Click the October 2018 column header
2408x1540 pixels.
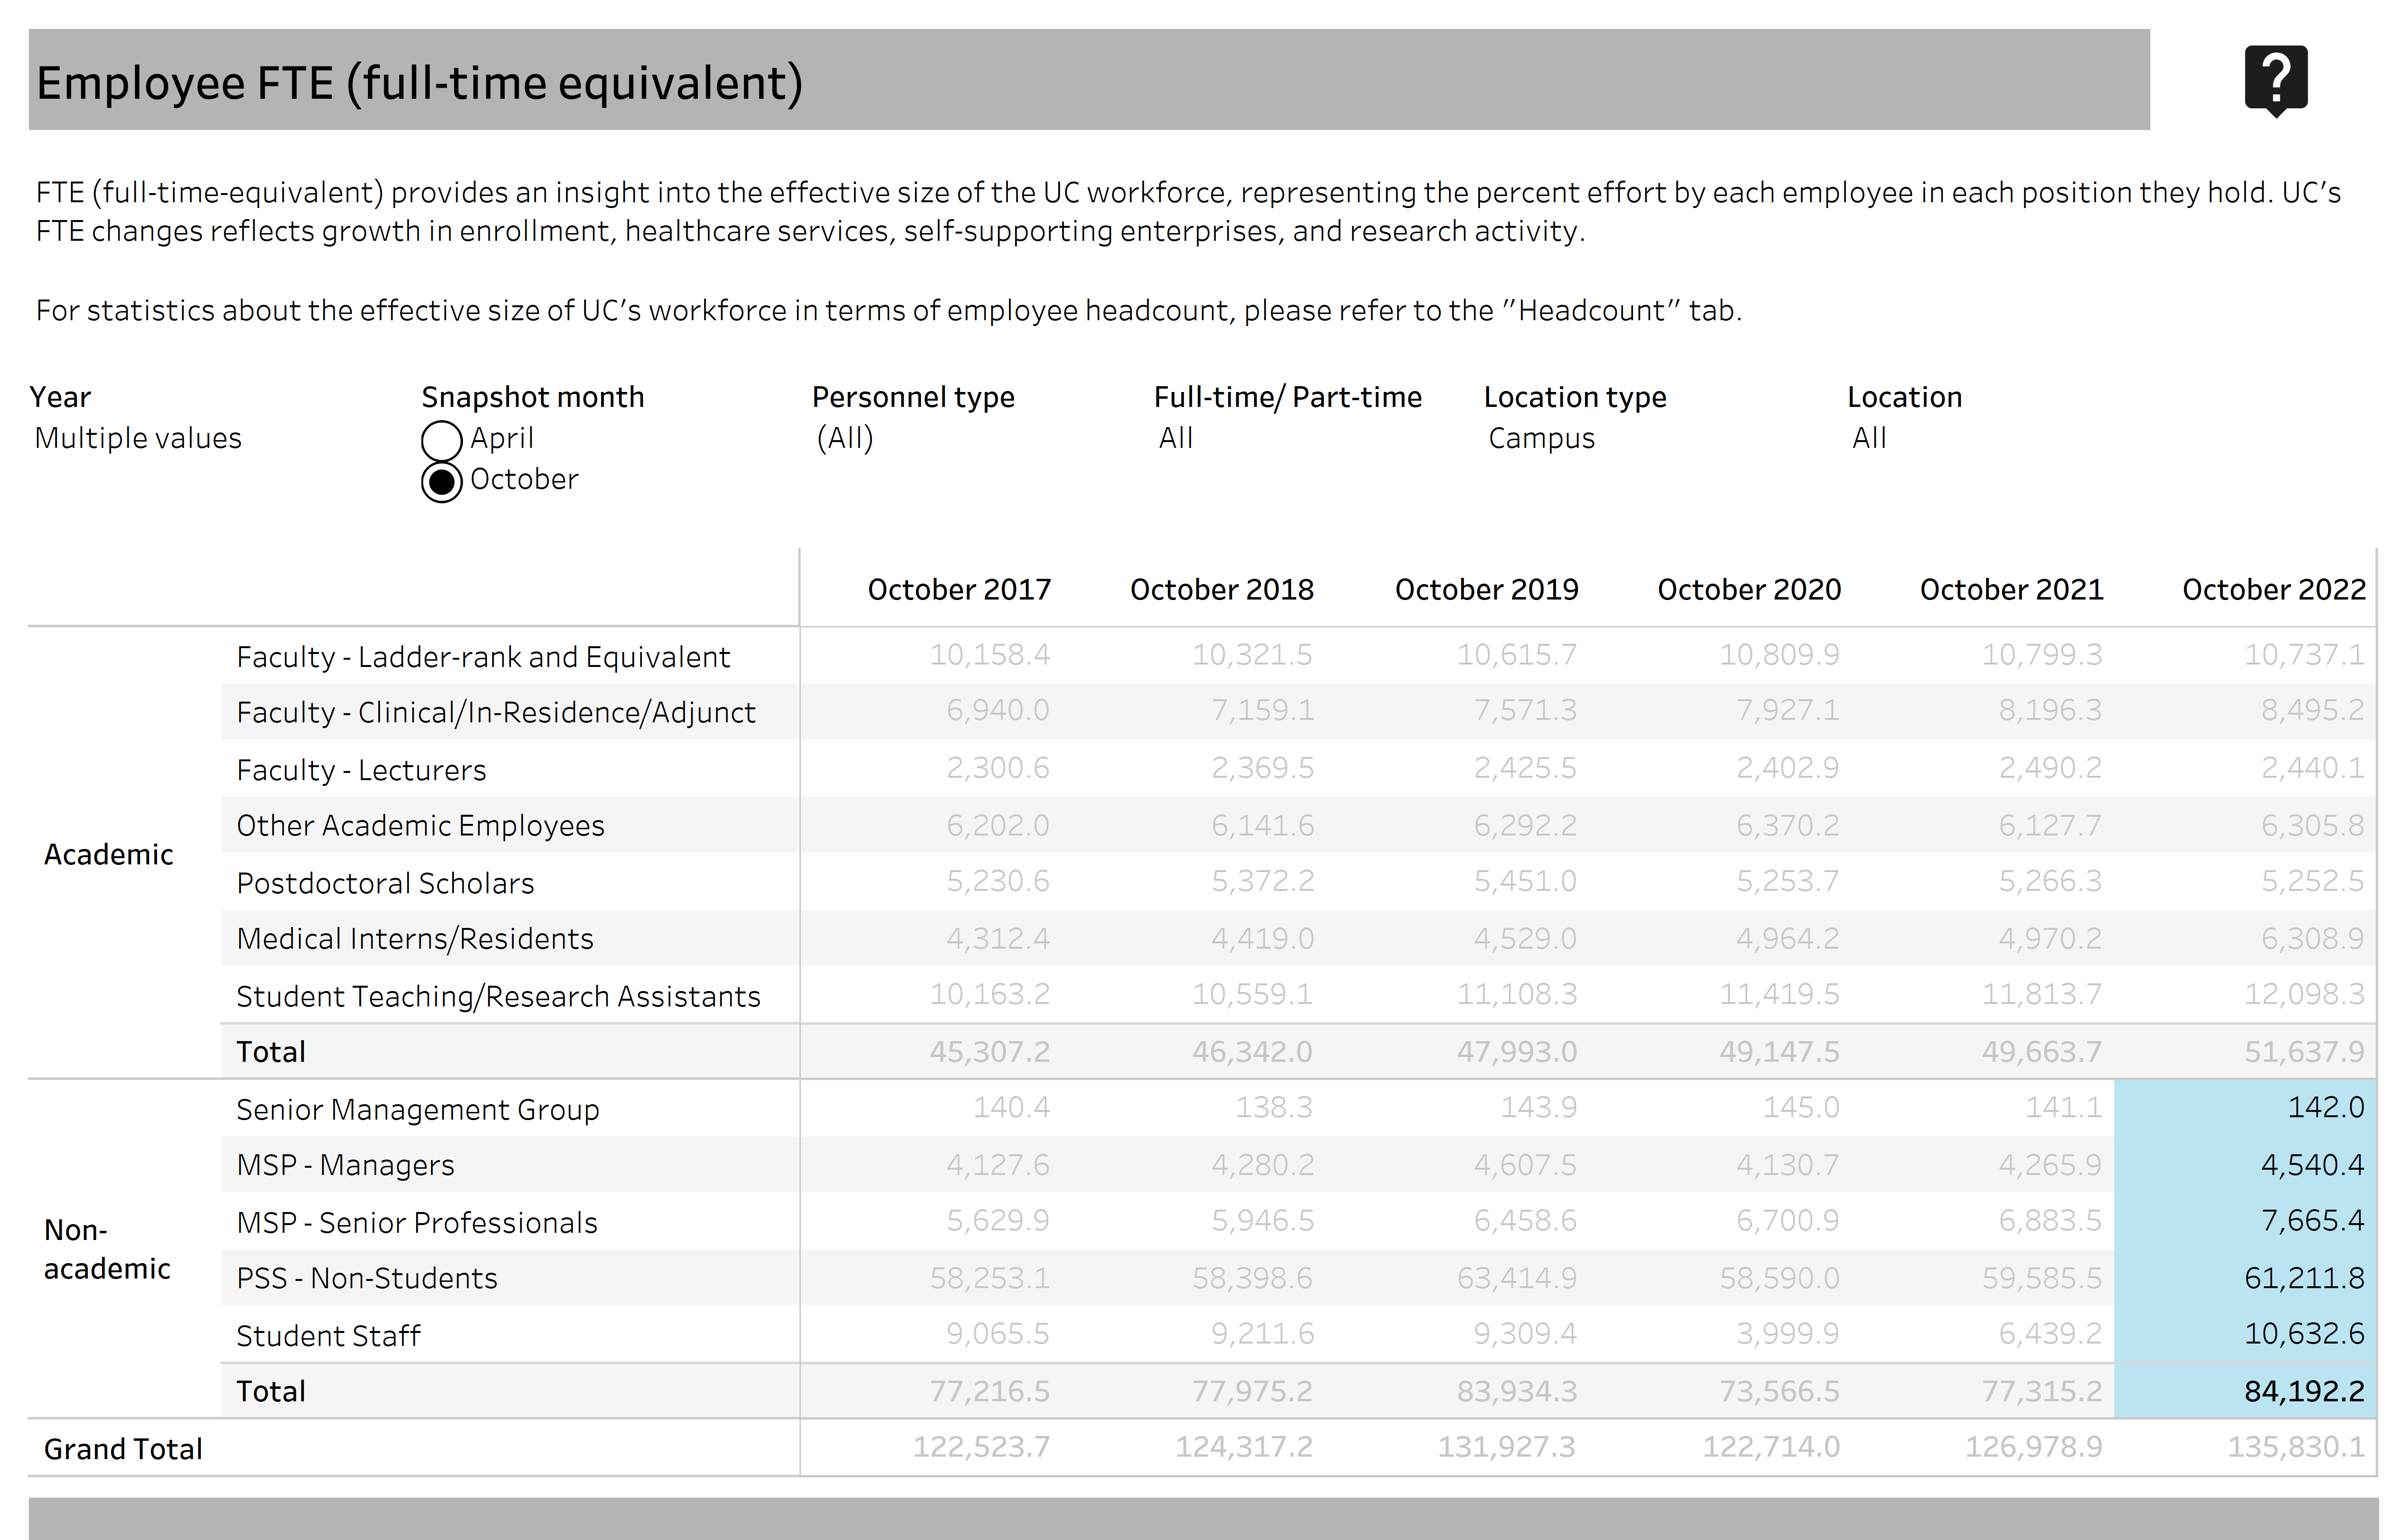click(1222, 589)
